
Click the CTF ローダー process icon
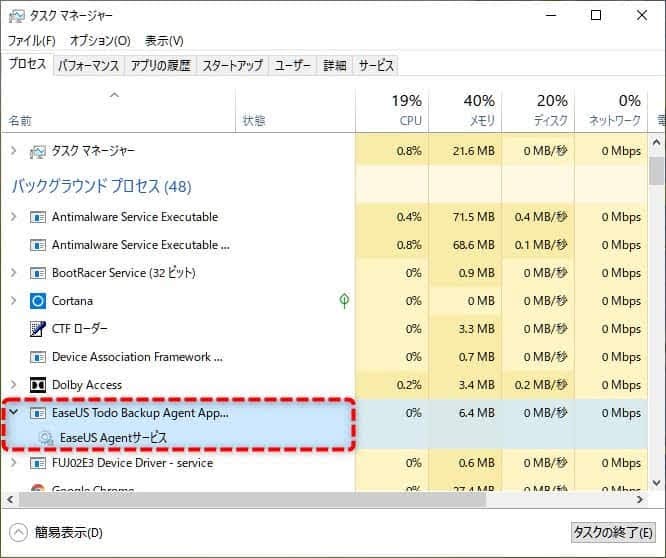(x=38, y=329)
